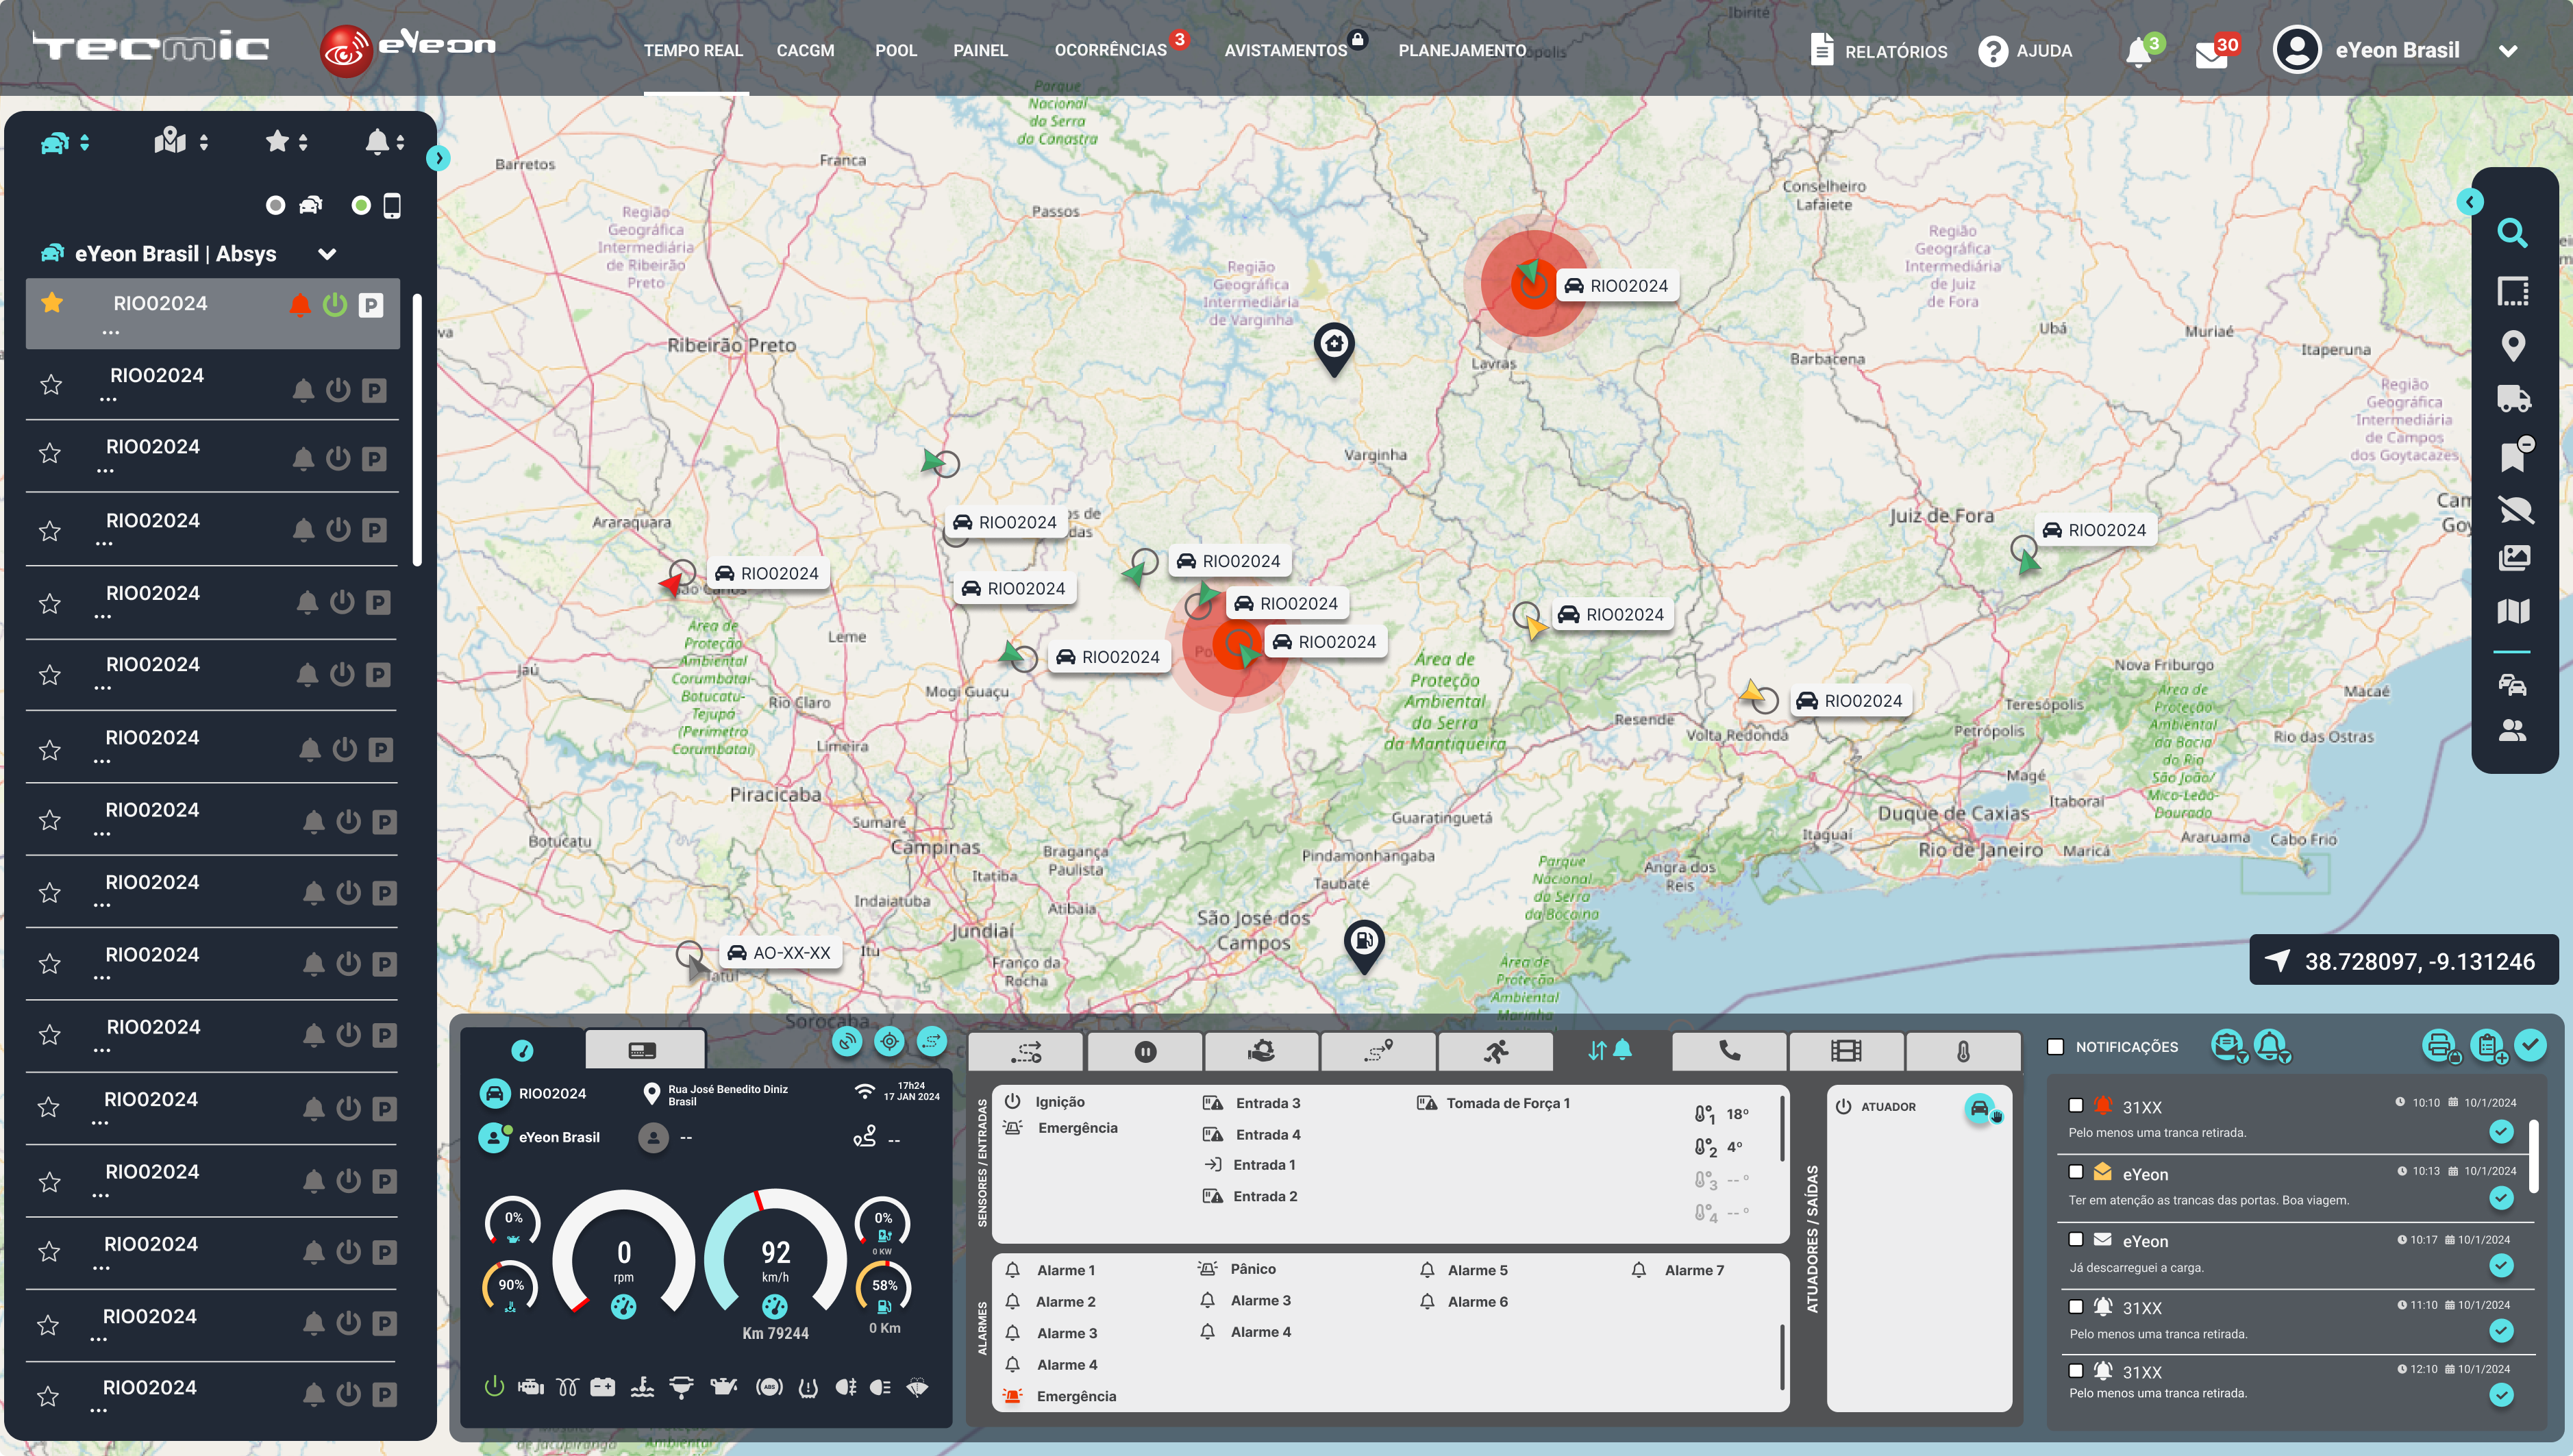Open the RELATÓRIOS reports link
Screen dimensions: 2573x1456
[x=1879, y=50]
